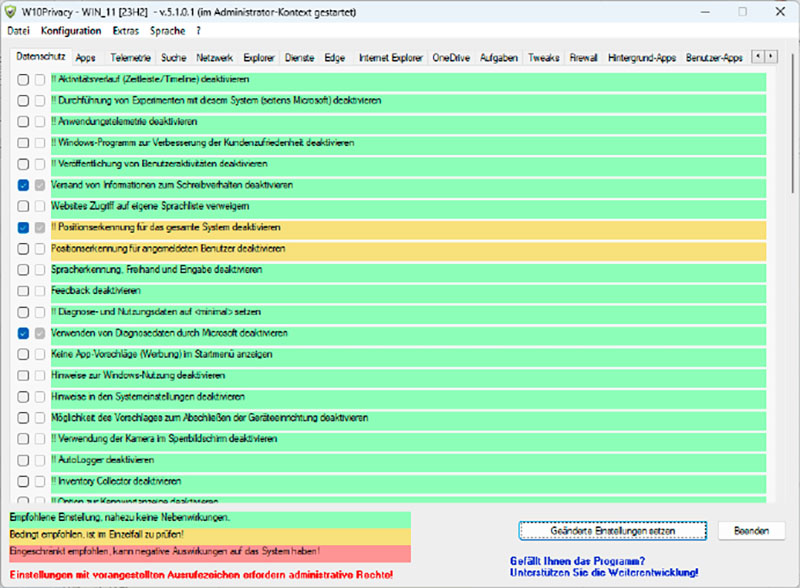Close the W10Privacy window
The width and height of the screenshot is (800, 588).
click(780, 12)
